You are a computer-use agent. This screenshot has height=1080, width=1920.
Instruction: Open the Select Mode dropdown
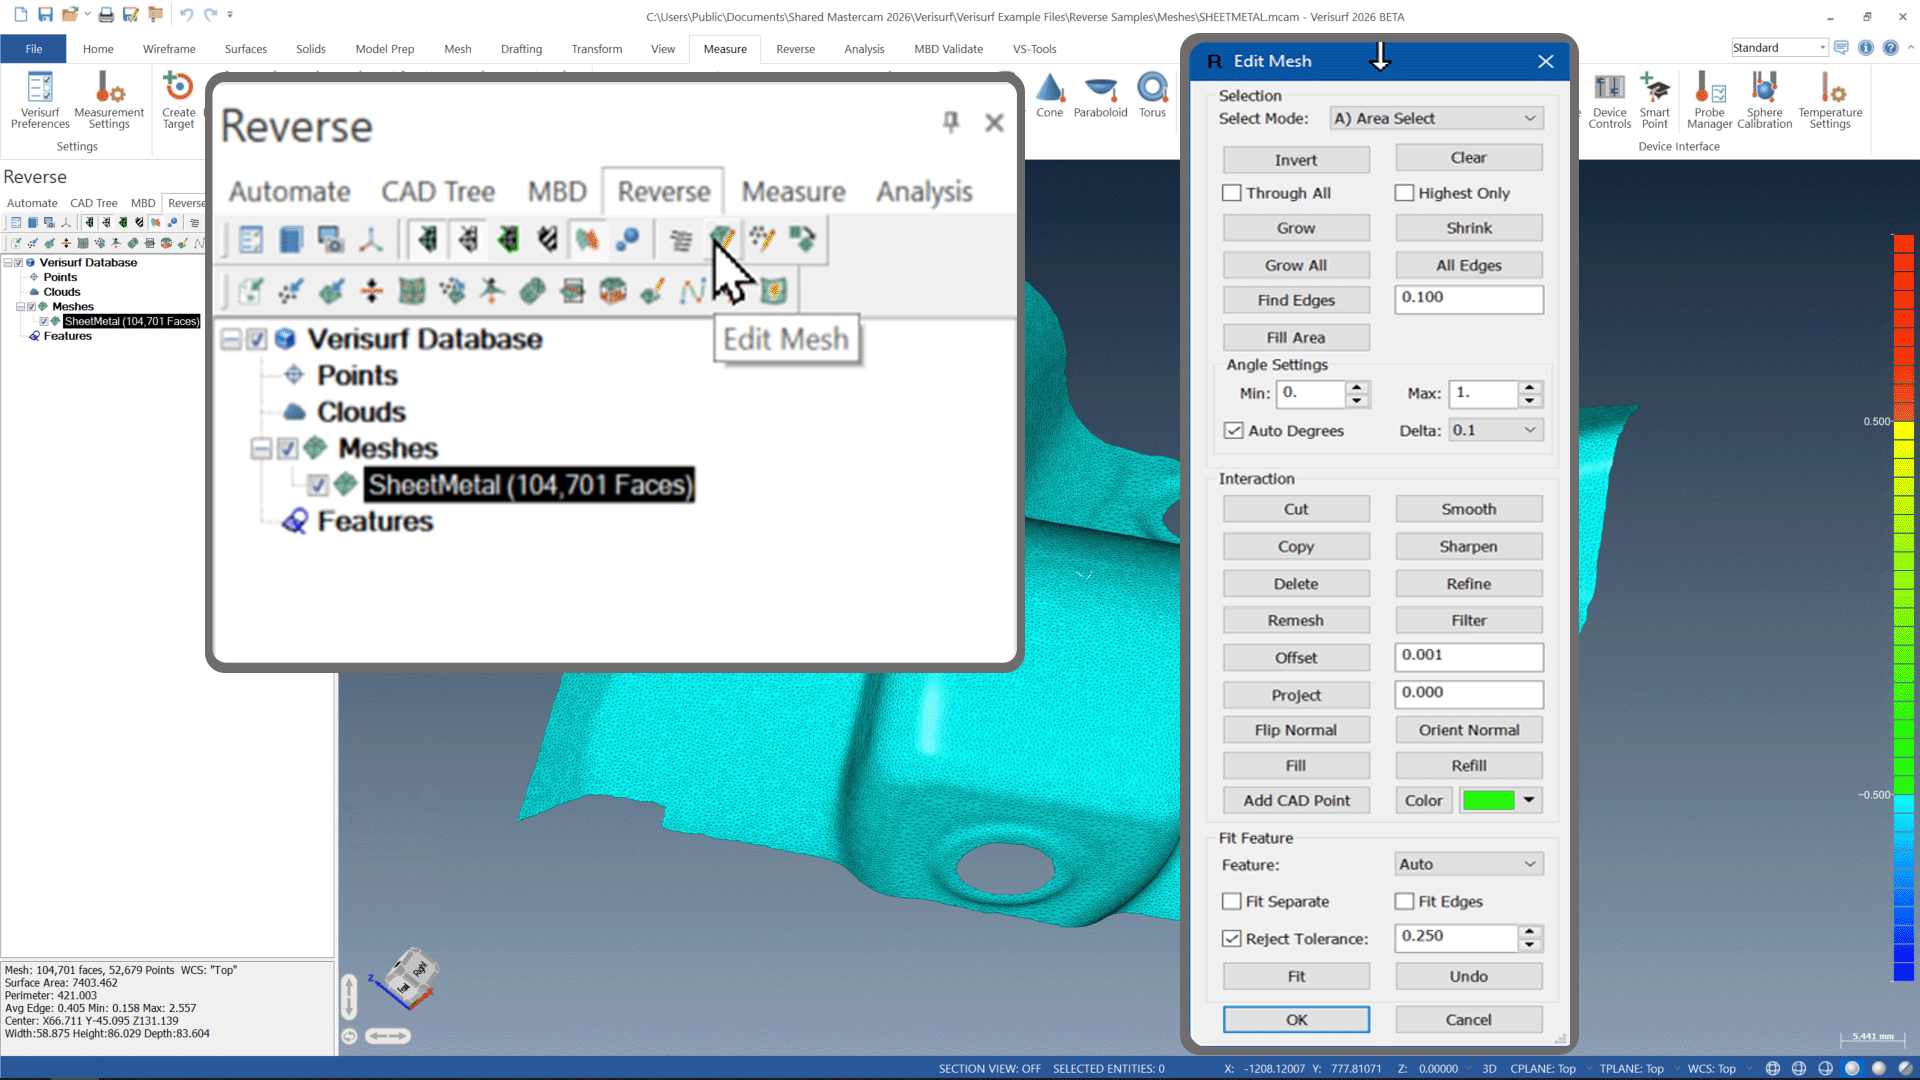point(1436,119)
